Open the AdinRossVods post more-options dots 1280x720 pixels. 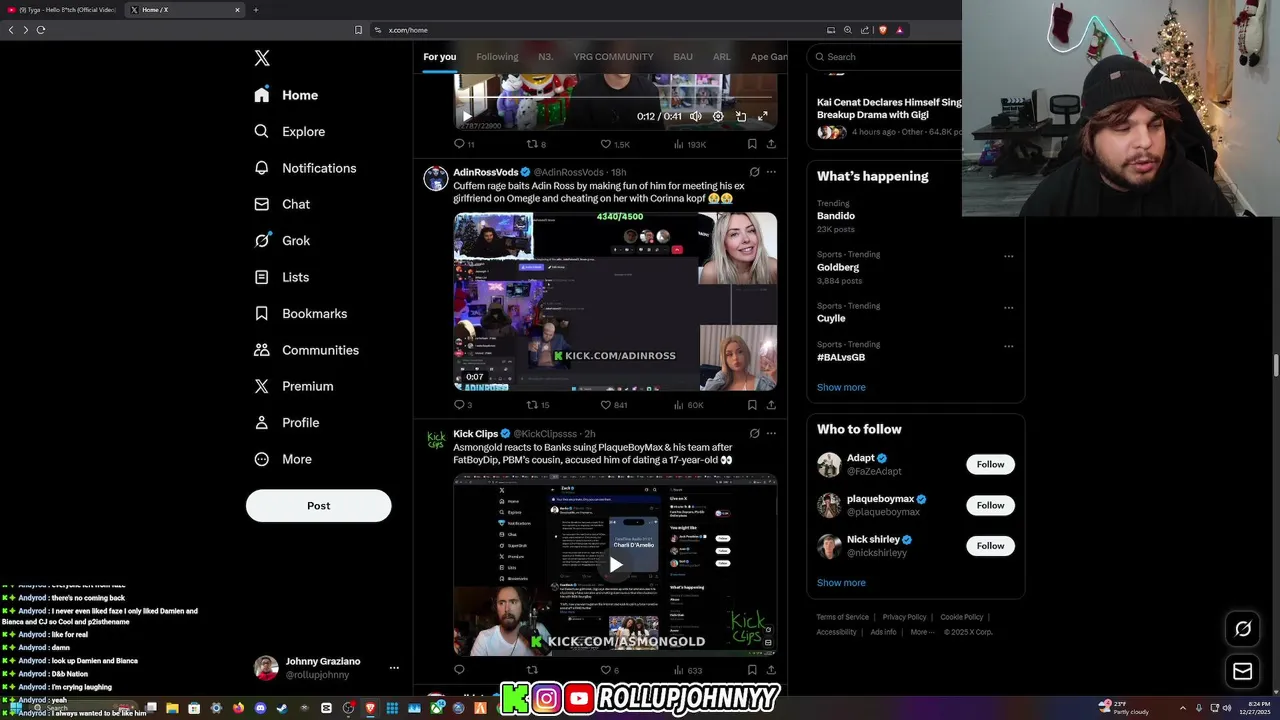coord(771,172)
